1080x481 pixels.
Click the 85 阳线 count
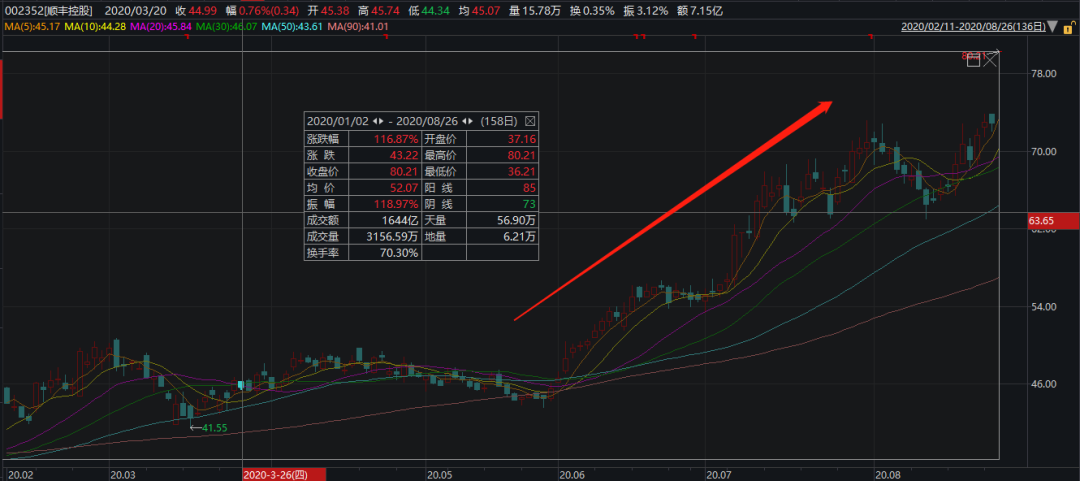click(529, 187)
